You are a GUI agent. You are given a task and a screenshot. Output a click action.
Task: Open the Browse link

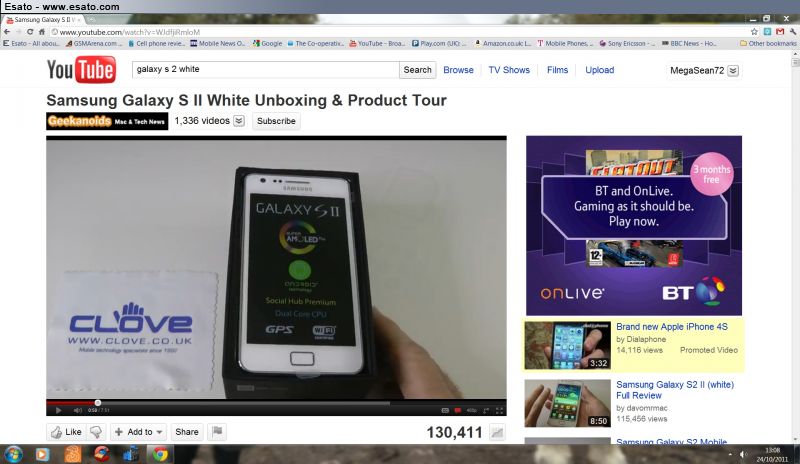coord(458,70)
